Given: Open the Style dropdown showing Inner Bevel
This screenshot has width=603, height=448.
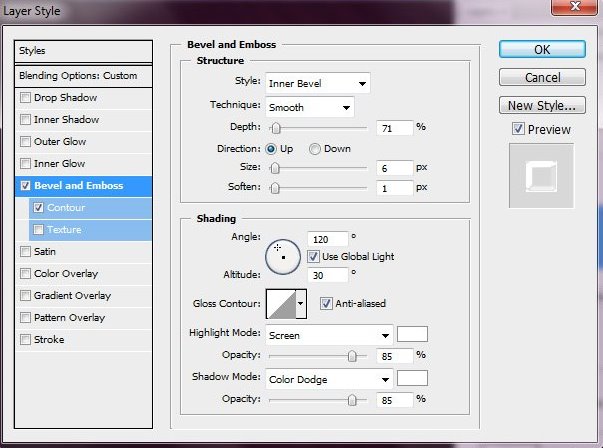Looking at the screenshot, I should pyautogui.click(x=317, y=83).
